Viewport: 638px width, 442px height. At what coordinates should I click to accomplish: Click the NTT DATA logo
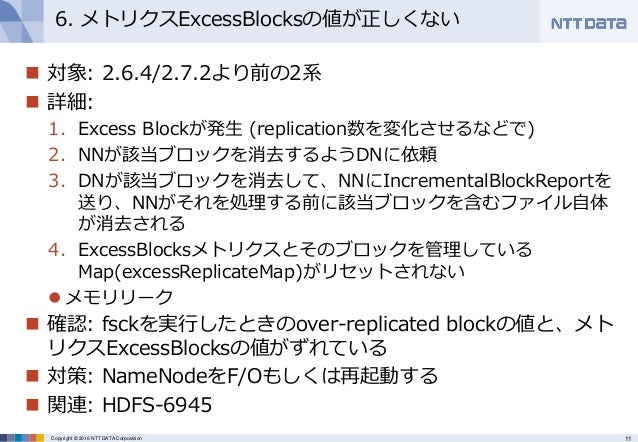pos(588,23)
